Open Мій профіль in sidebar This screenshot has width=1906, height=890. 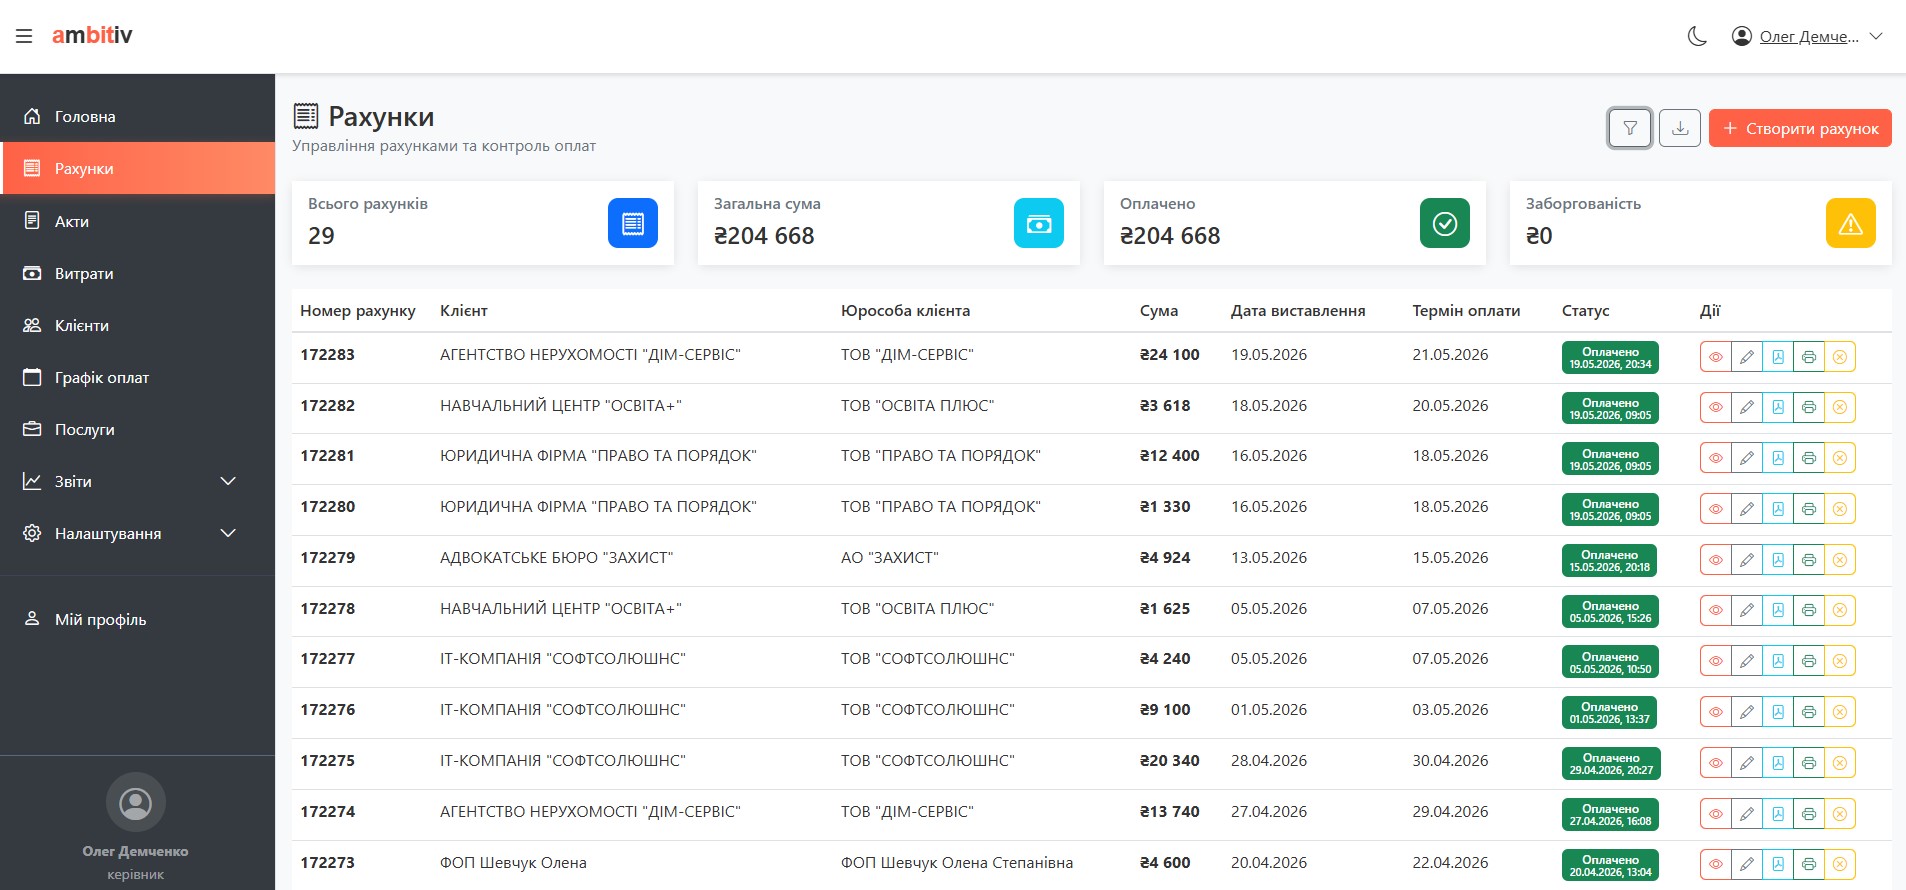coord(137,619)
